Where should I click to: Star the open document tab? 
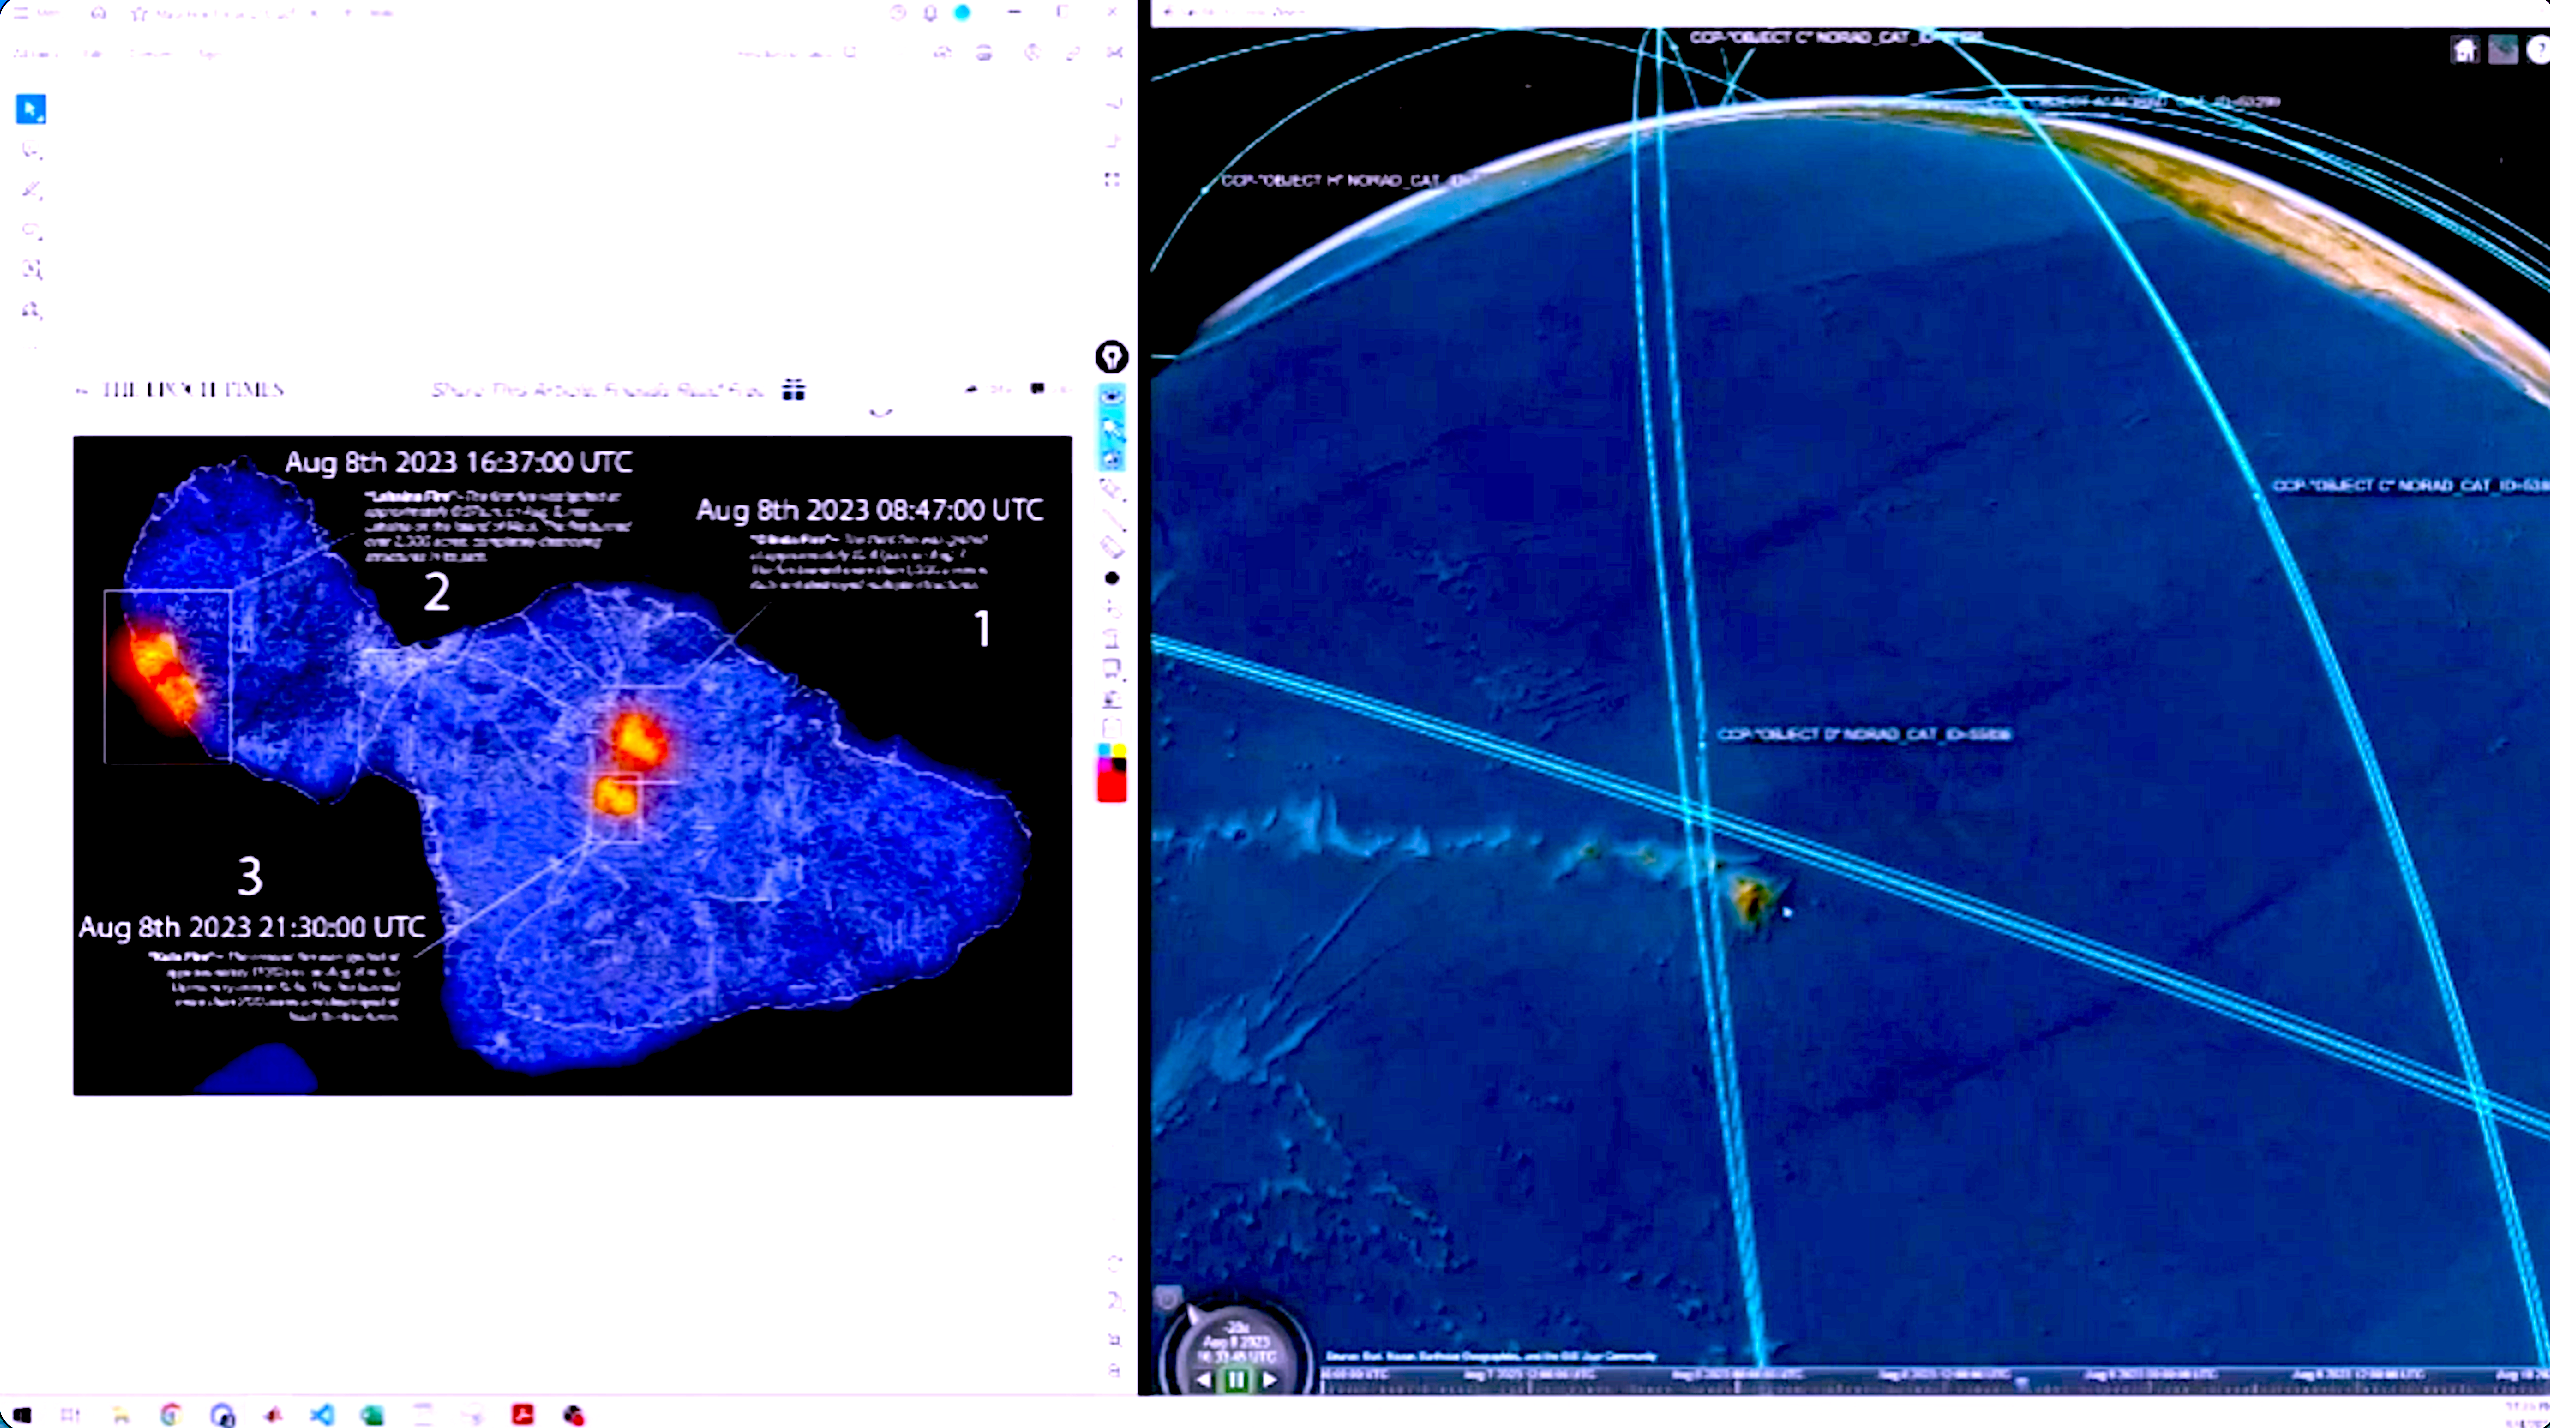point(139,14)
